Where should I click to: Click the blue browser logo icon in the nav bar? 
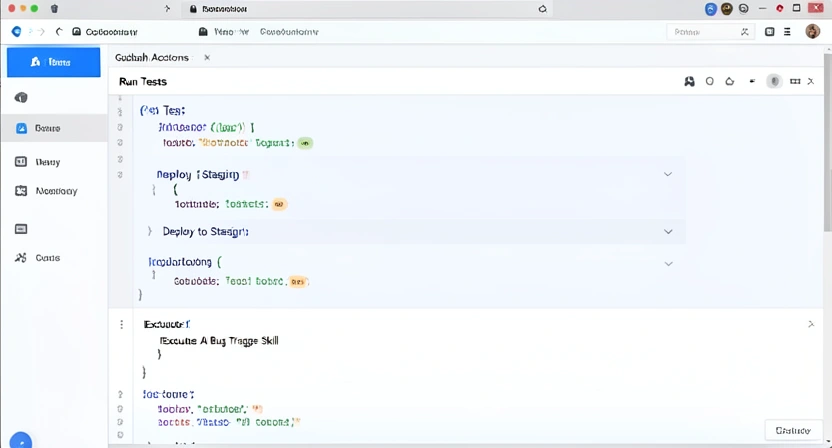tap(17, 32)
